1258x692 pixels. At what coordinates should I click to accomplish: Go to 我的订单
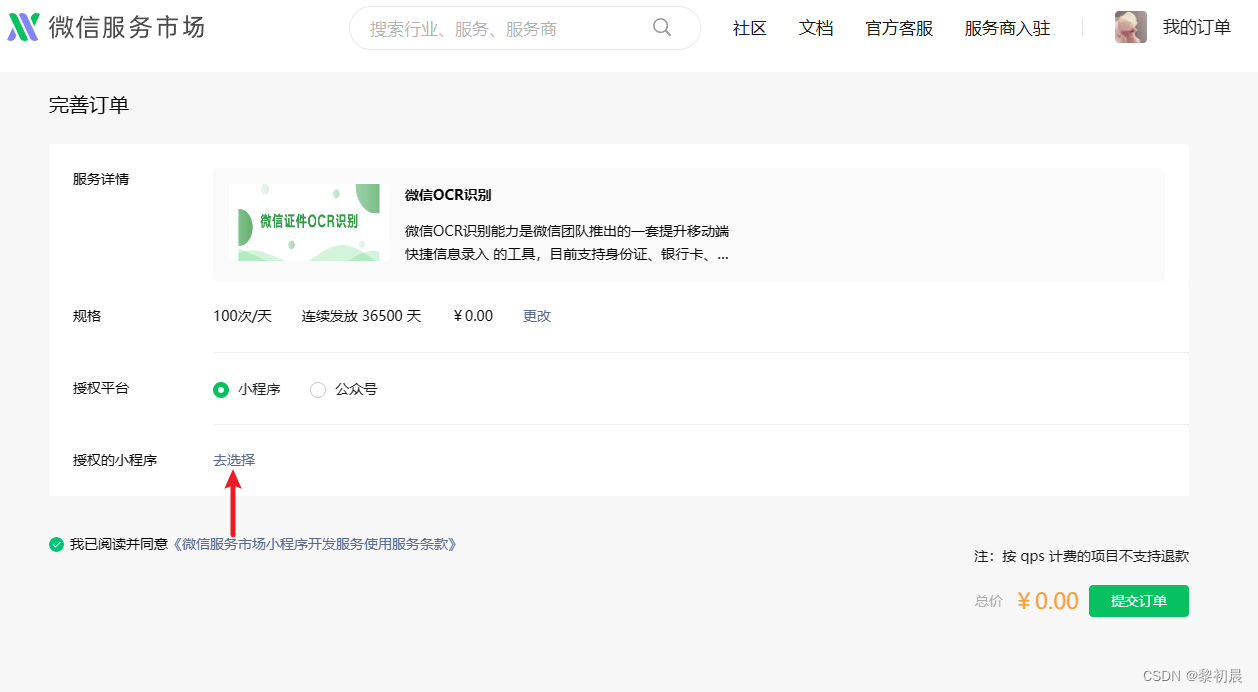pyautogui.click(x=1197, y=27)
